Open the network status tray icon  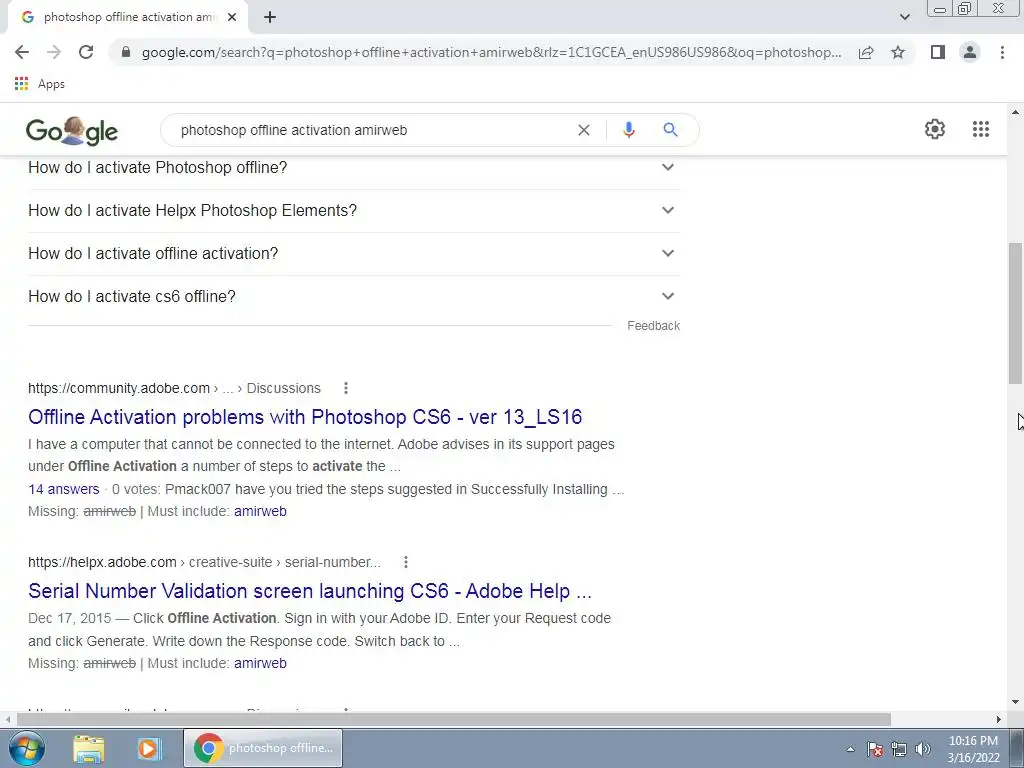click(899, 749)
